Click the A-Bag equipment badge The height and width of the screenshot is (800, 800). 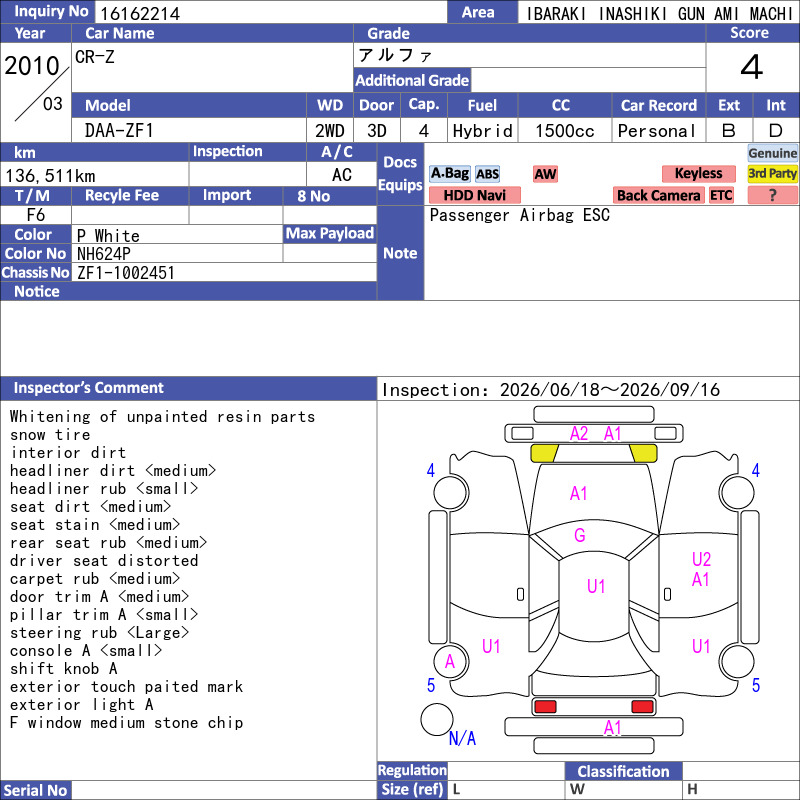(449, 174)
